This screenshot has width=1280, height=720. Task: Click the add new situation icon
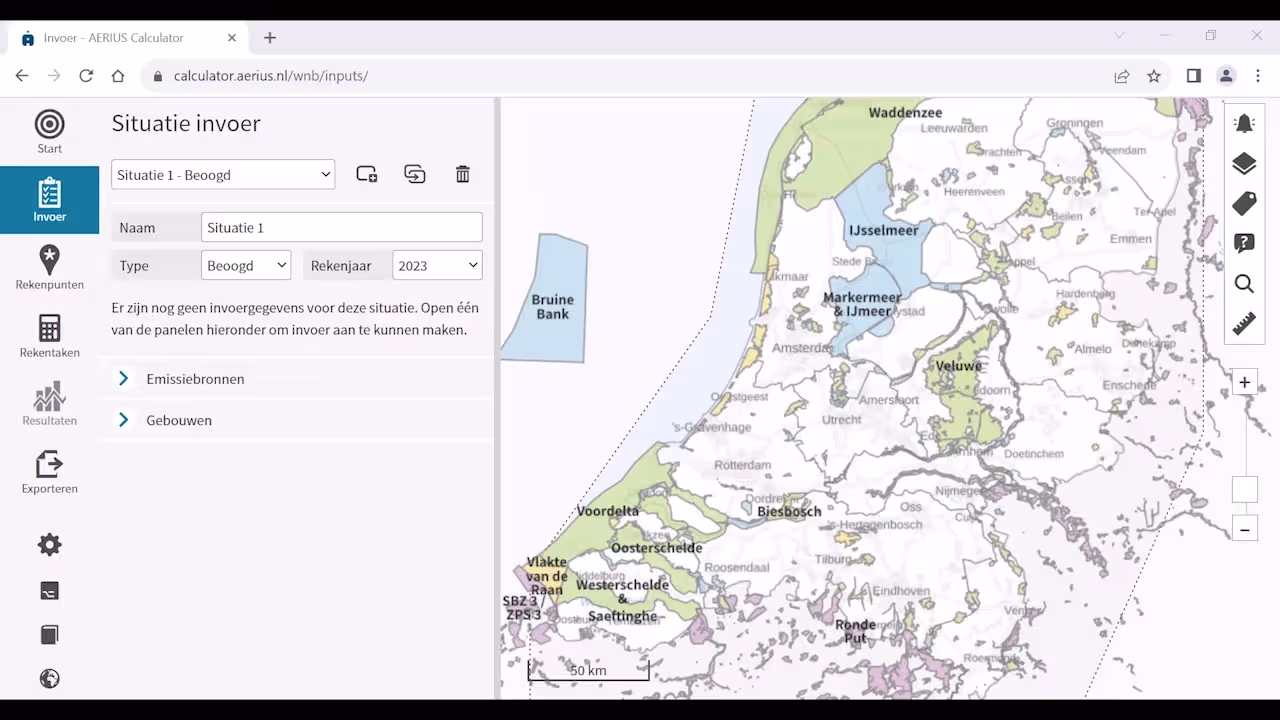[367, 174]
